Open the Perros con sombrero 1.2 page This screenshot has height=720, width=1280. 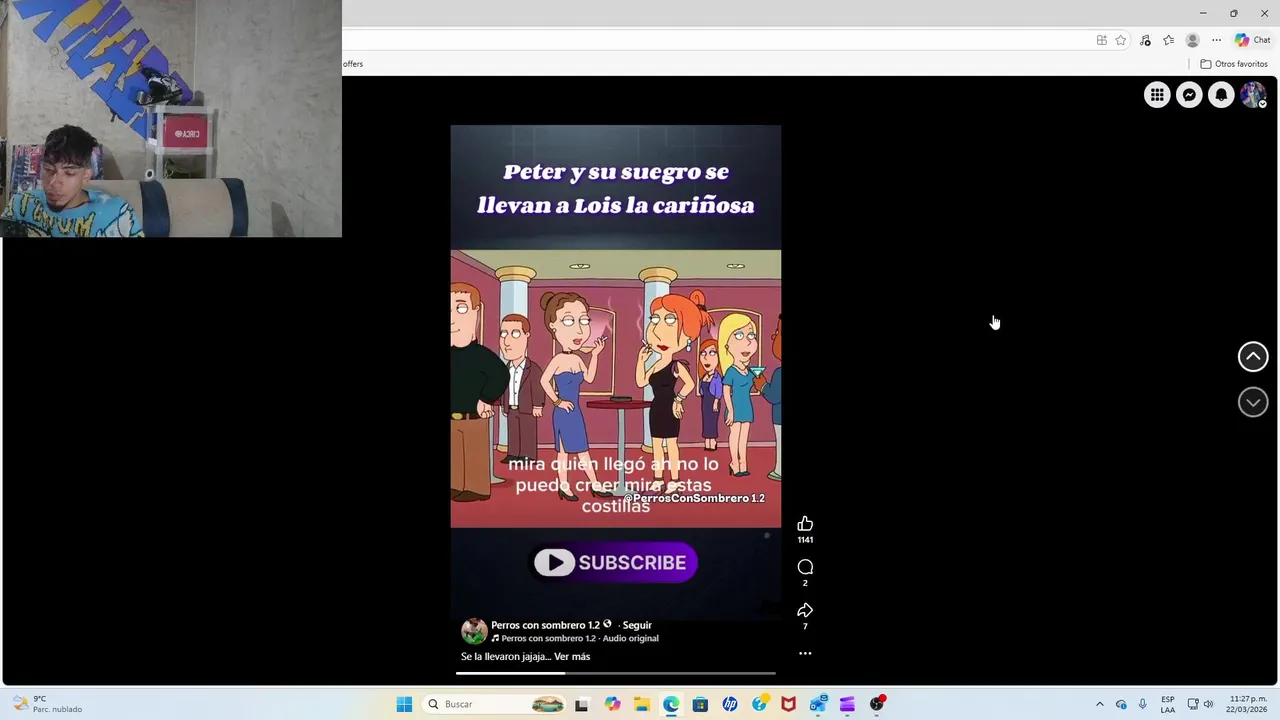[x=545, y=625]
